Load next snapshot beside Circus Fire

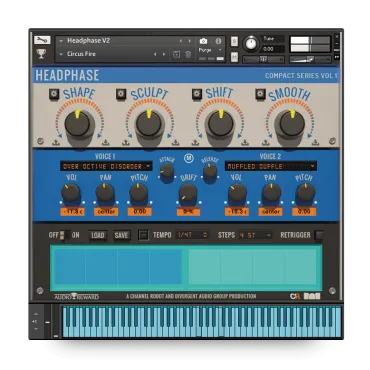164,54
